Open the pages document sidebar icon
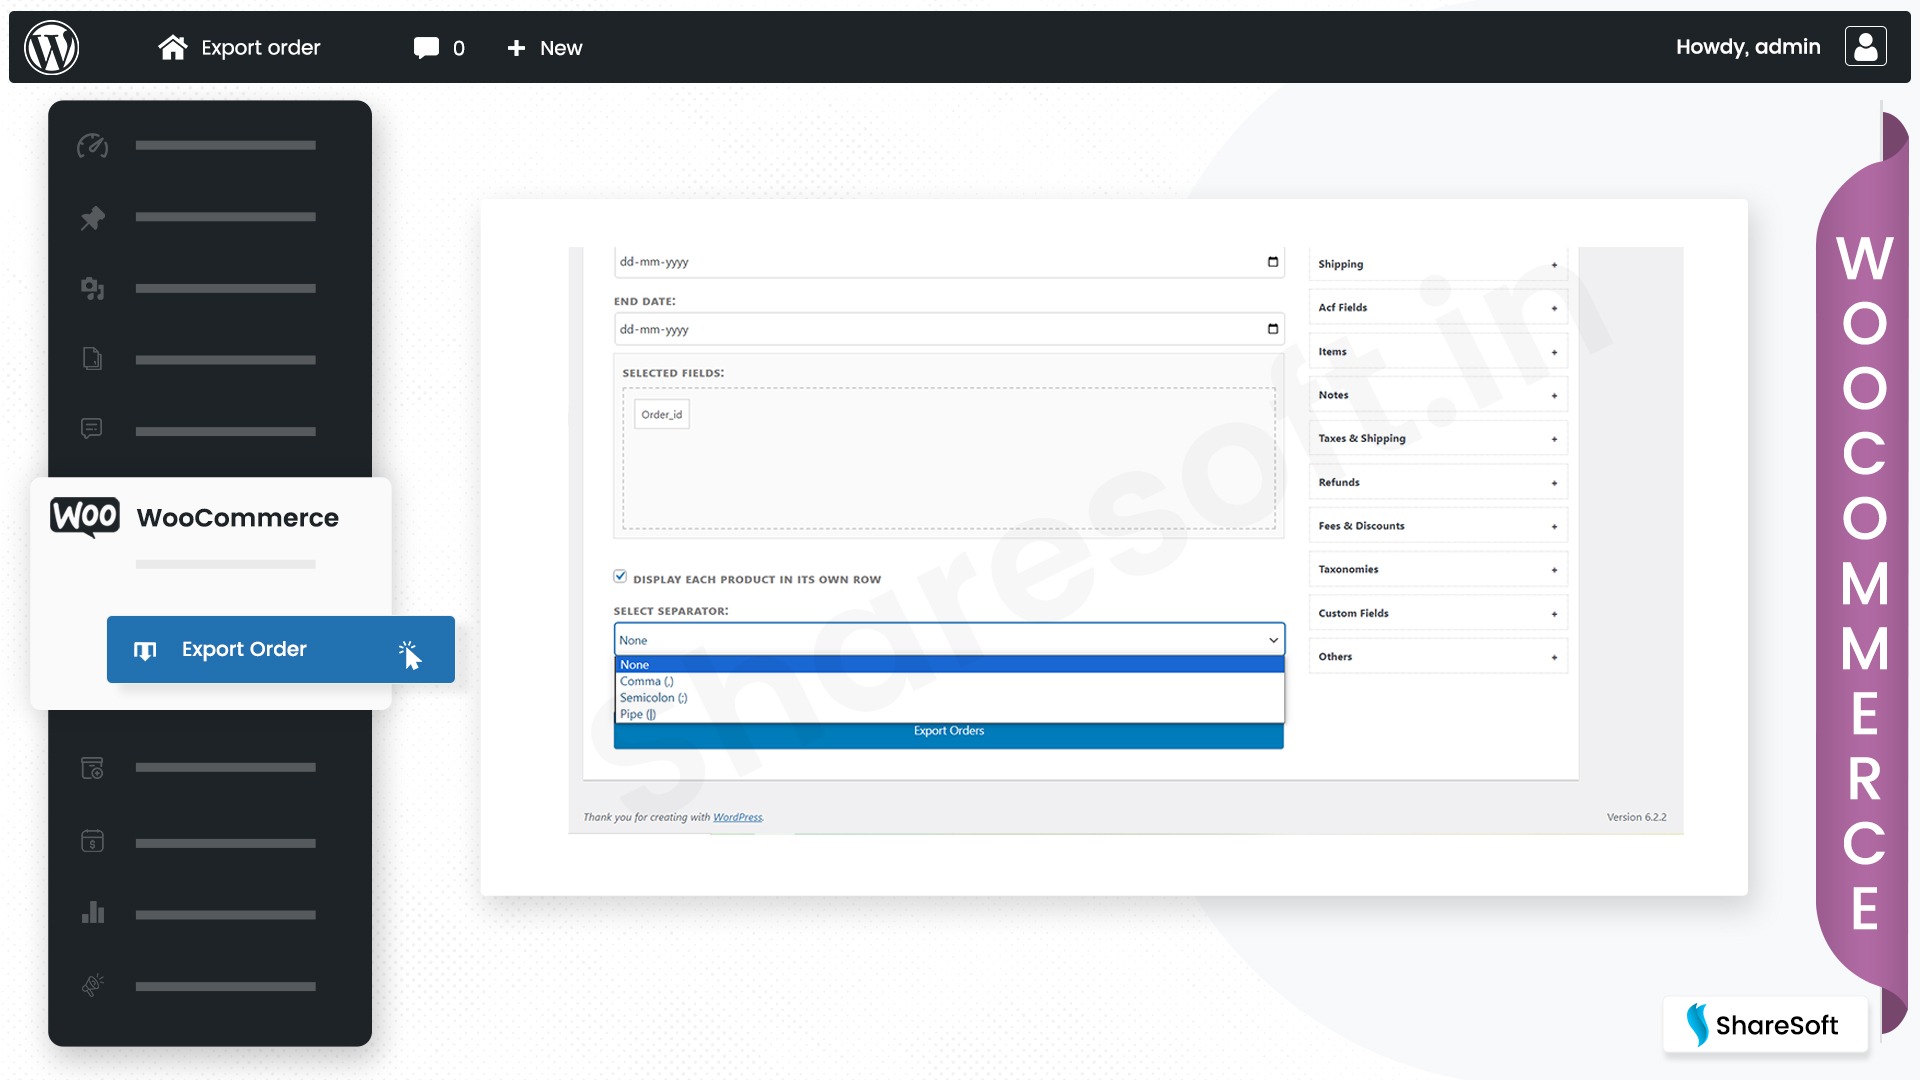Viewport: 1920px width, 1080px height. pyautogui.click(x=92, y=358)
